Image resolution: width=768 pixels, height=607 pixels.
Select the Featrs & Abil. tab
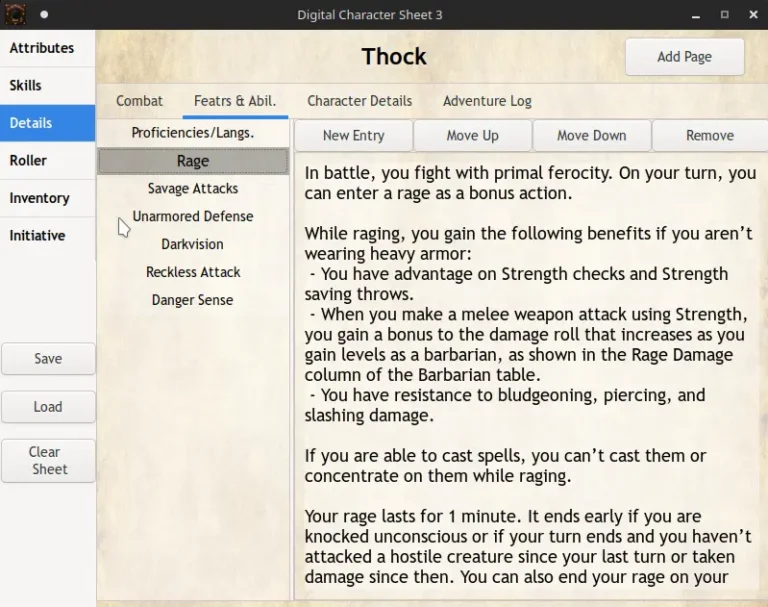pyautogui.click(x=235, y=101)
